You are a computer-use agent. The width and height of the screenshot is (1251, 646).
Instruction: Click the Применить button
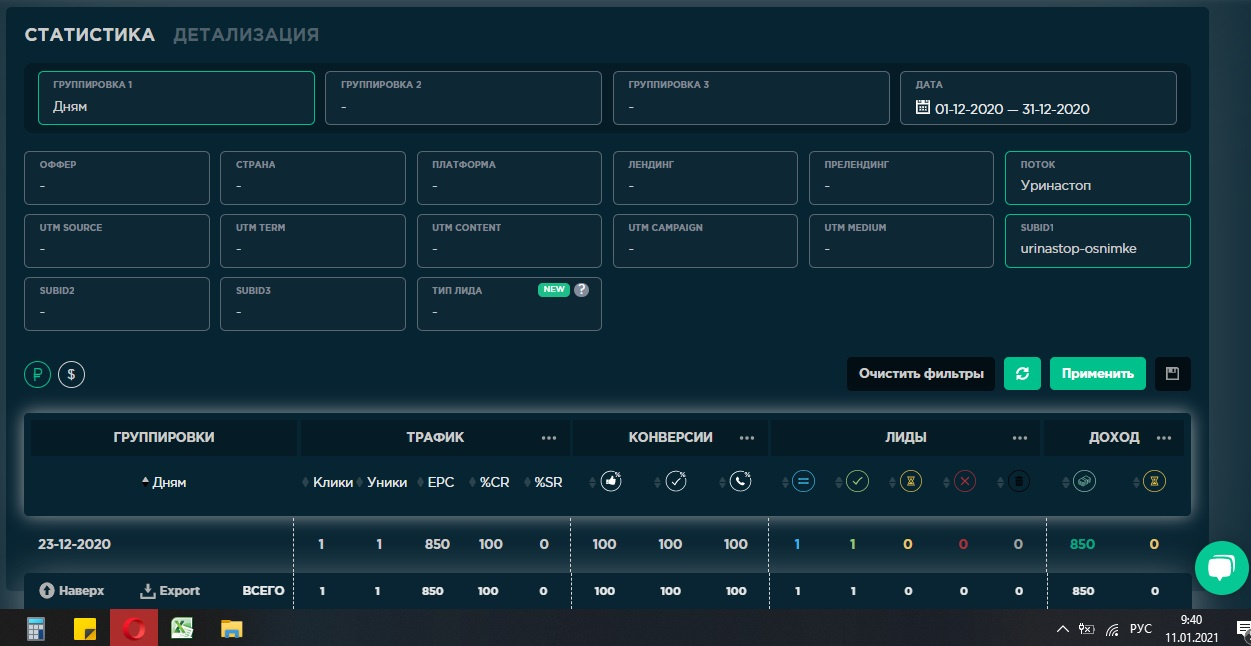(1097, 373)
